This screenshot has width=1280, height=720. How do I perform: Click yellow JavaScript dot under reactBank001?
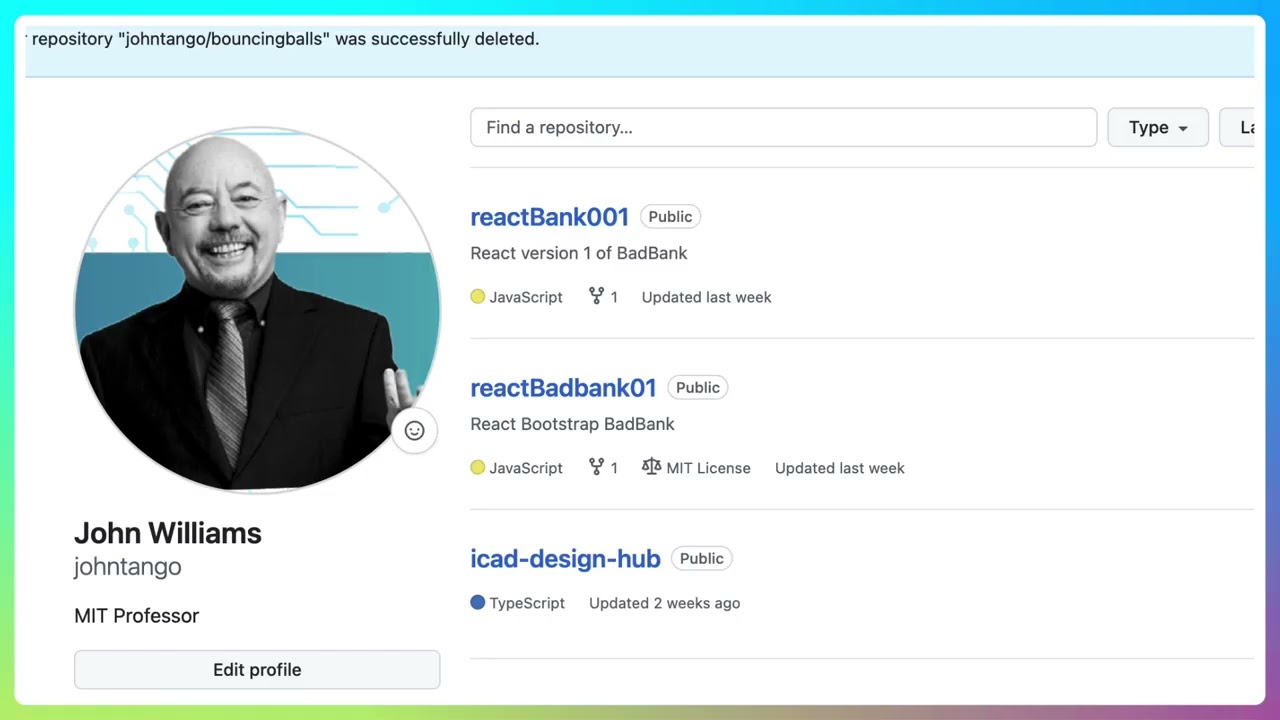coord(477,297)
